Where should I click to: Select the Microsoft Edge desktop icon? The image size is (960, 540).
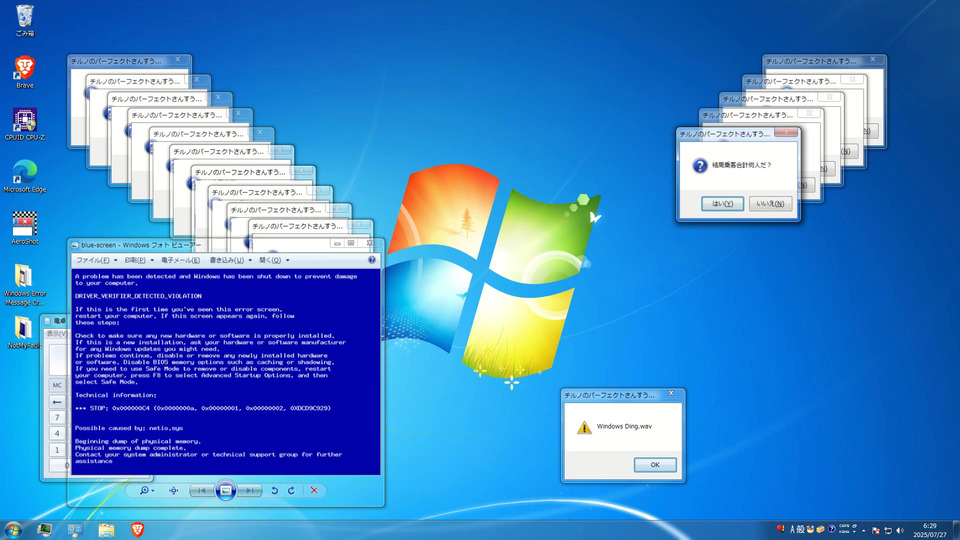pos(24,176)
